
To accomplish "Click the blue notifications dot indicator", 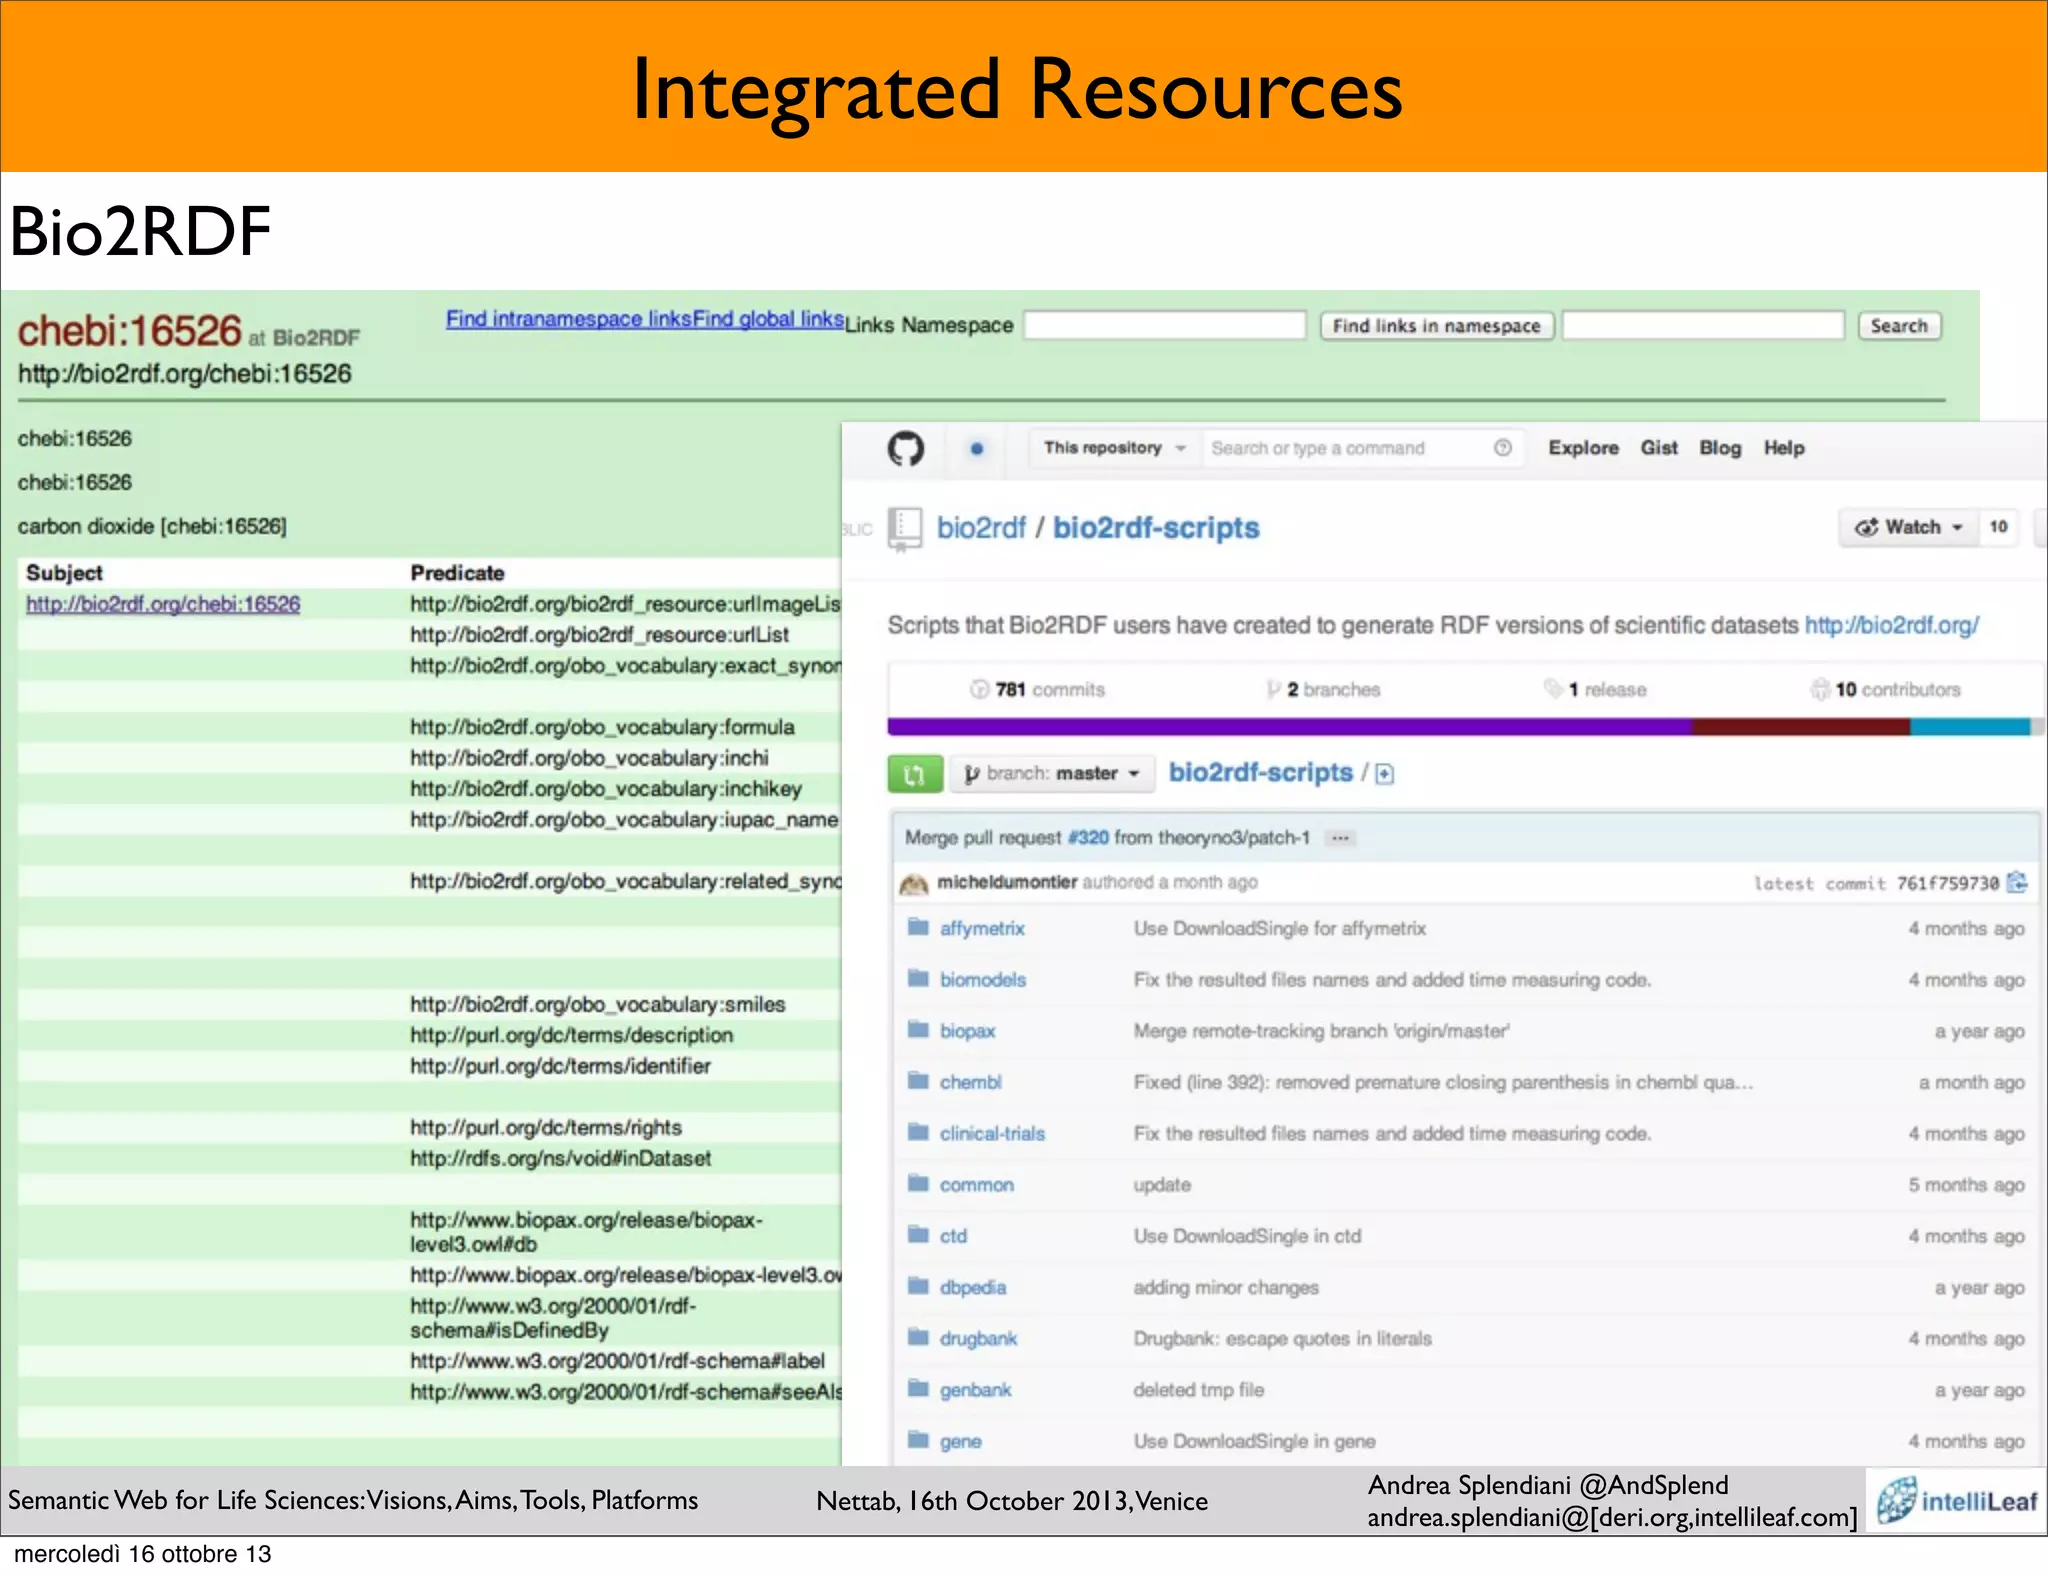I will click(x=977, y=449).
